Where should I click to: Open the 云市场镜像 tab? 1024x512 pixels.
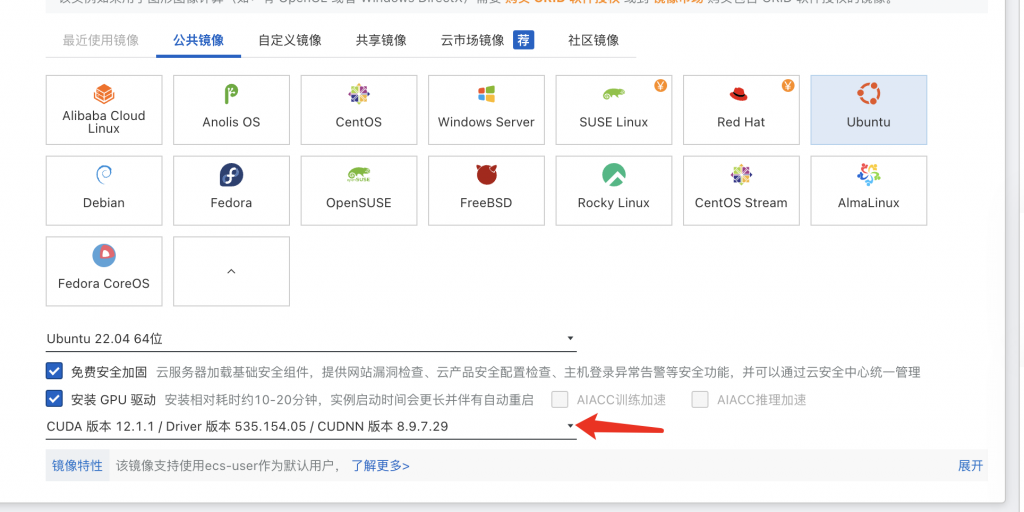coord(473,40)
